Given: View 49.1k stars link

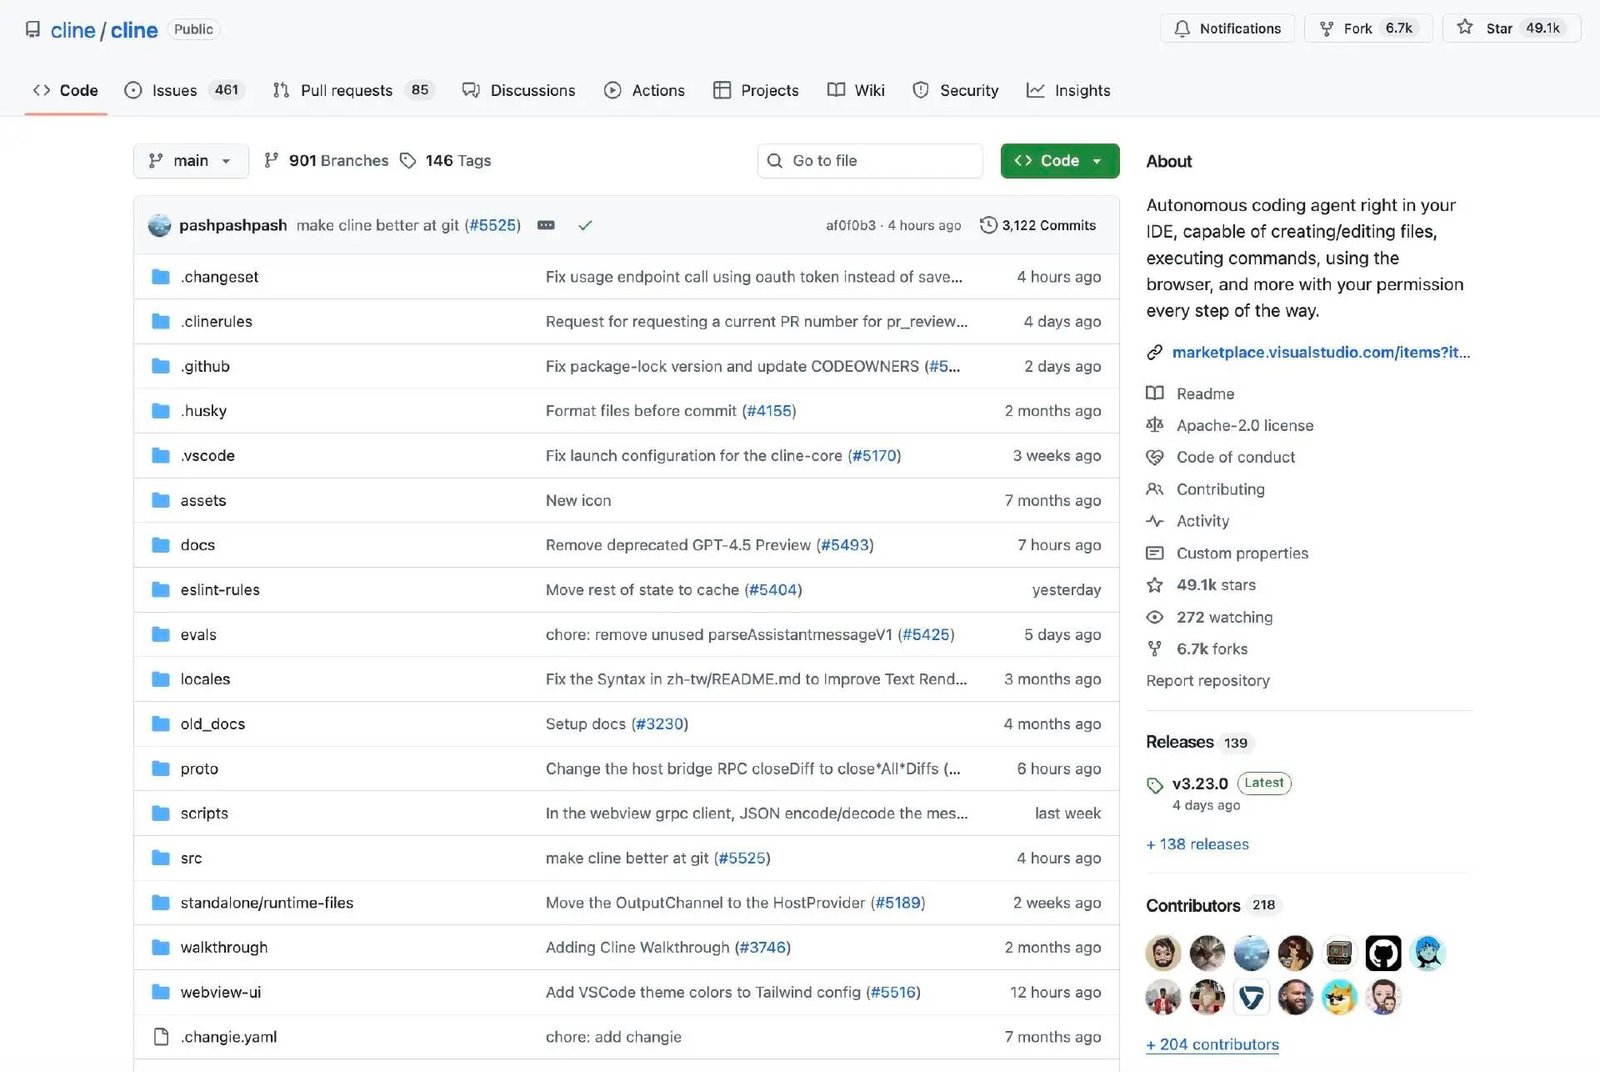Looking at the screenshot, I should coord(1216,585).
